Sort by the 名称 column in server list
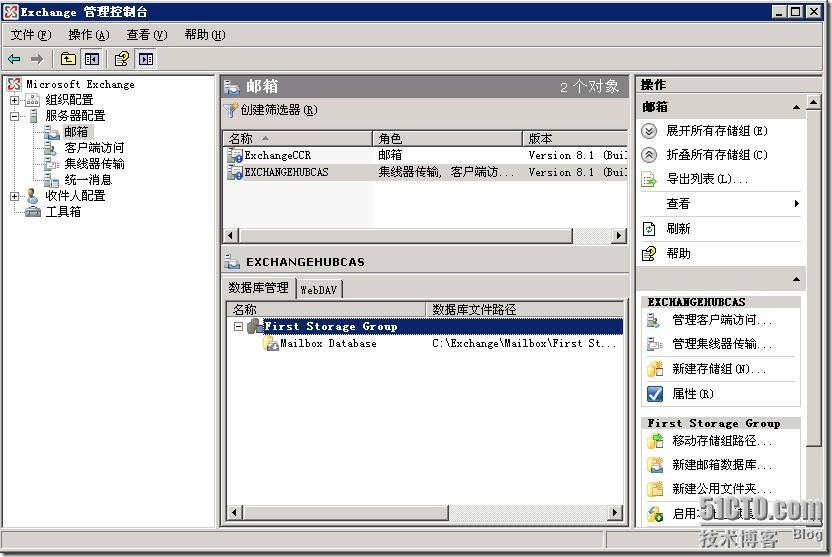The width and height of the screenshot is (832, 557). 298,138
